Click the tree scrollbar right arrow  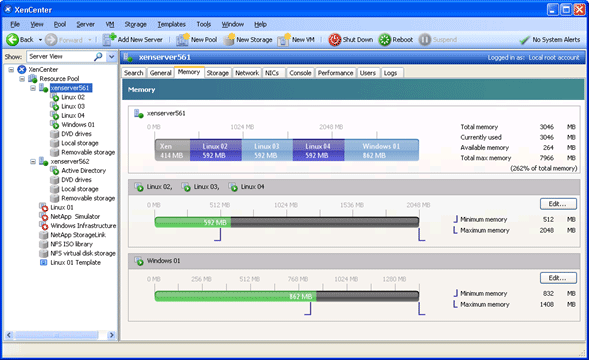(x=111, y=335)
